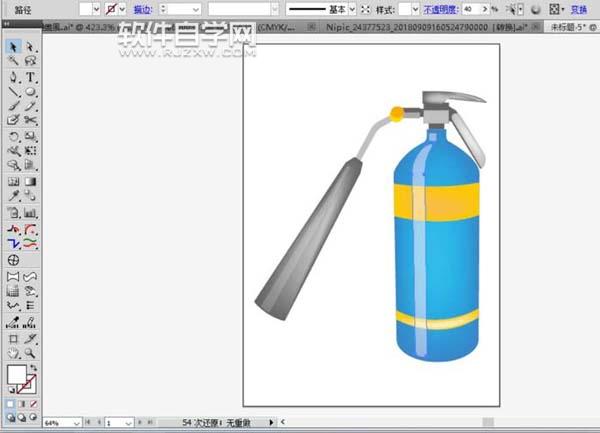Select the Magic Wand tool
Screen dimensions: 600x433
pyautogui.click(x=13, y=60)
